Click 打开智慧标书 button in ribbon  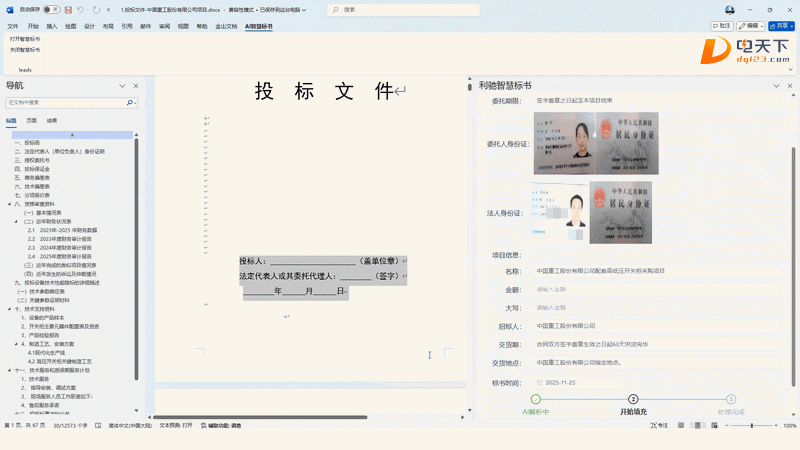coord(24,39)
